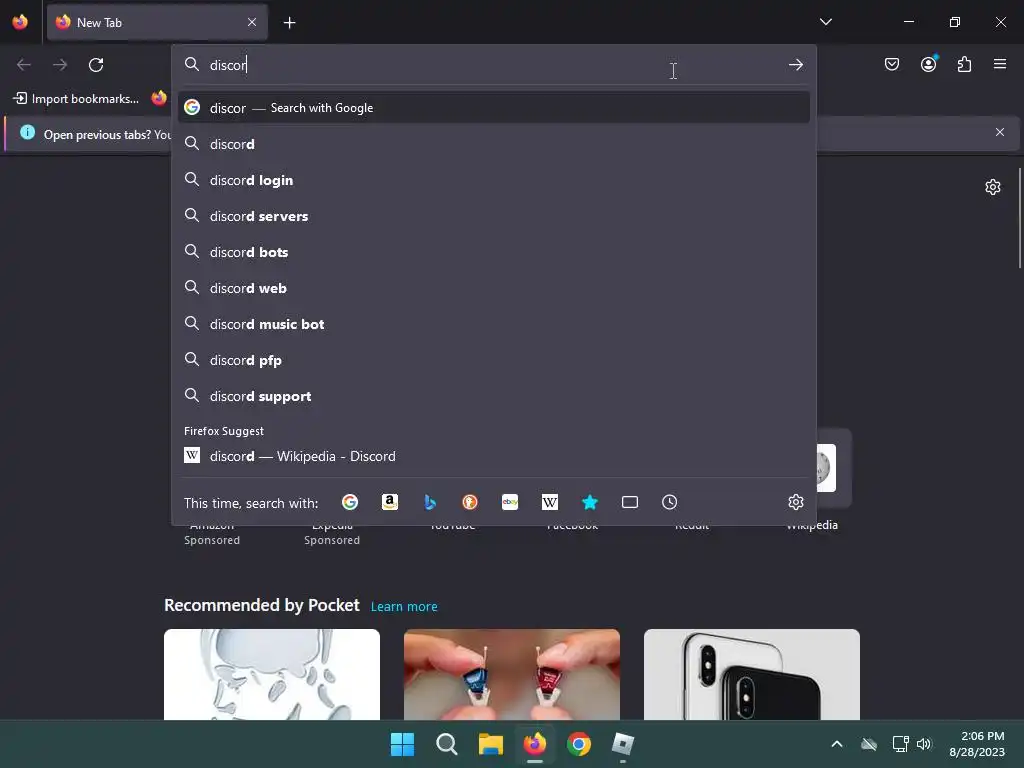Open Firefox View pinned tab icon
The image size is (1024, 768).
[20, 22]
